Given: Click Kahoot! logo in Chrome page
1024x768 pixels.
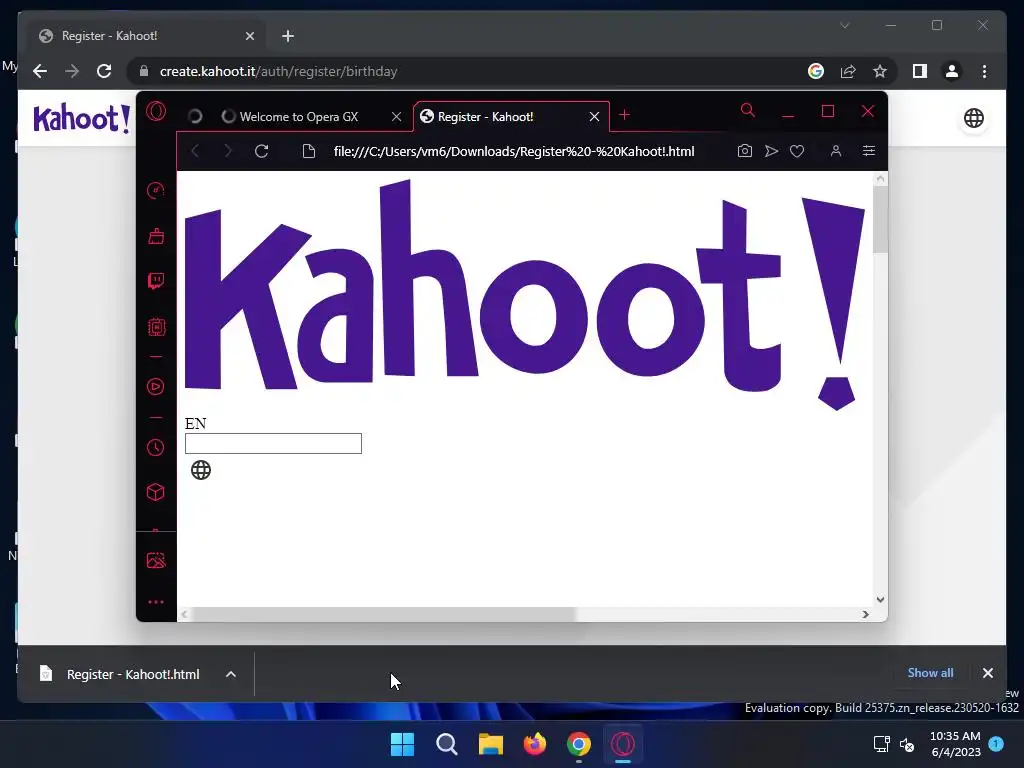Looking at the screenshot, I should [82, 118].
